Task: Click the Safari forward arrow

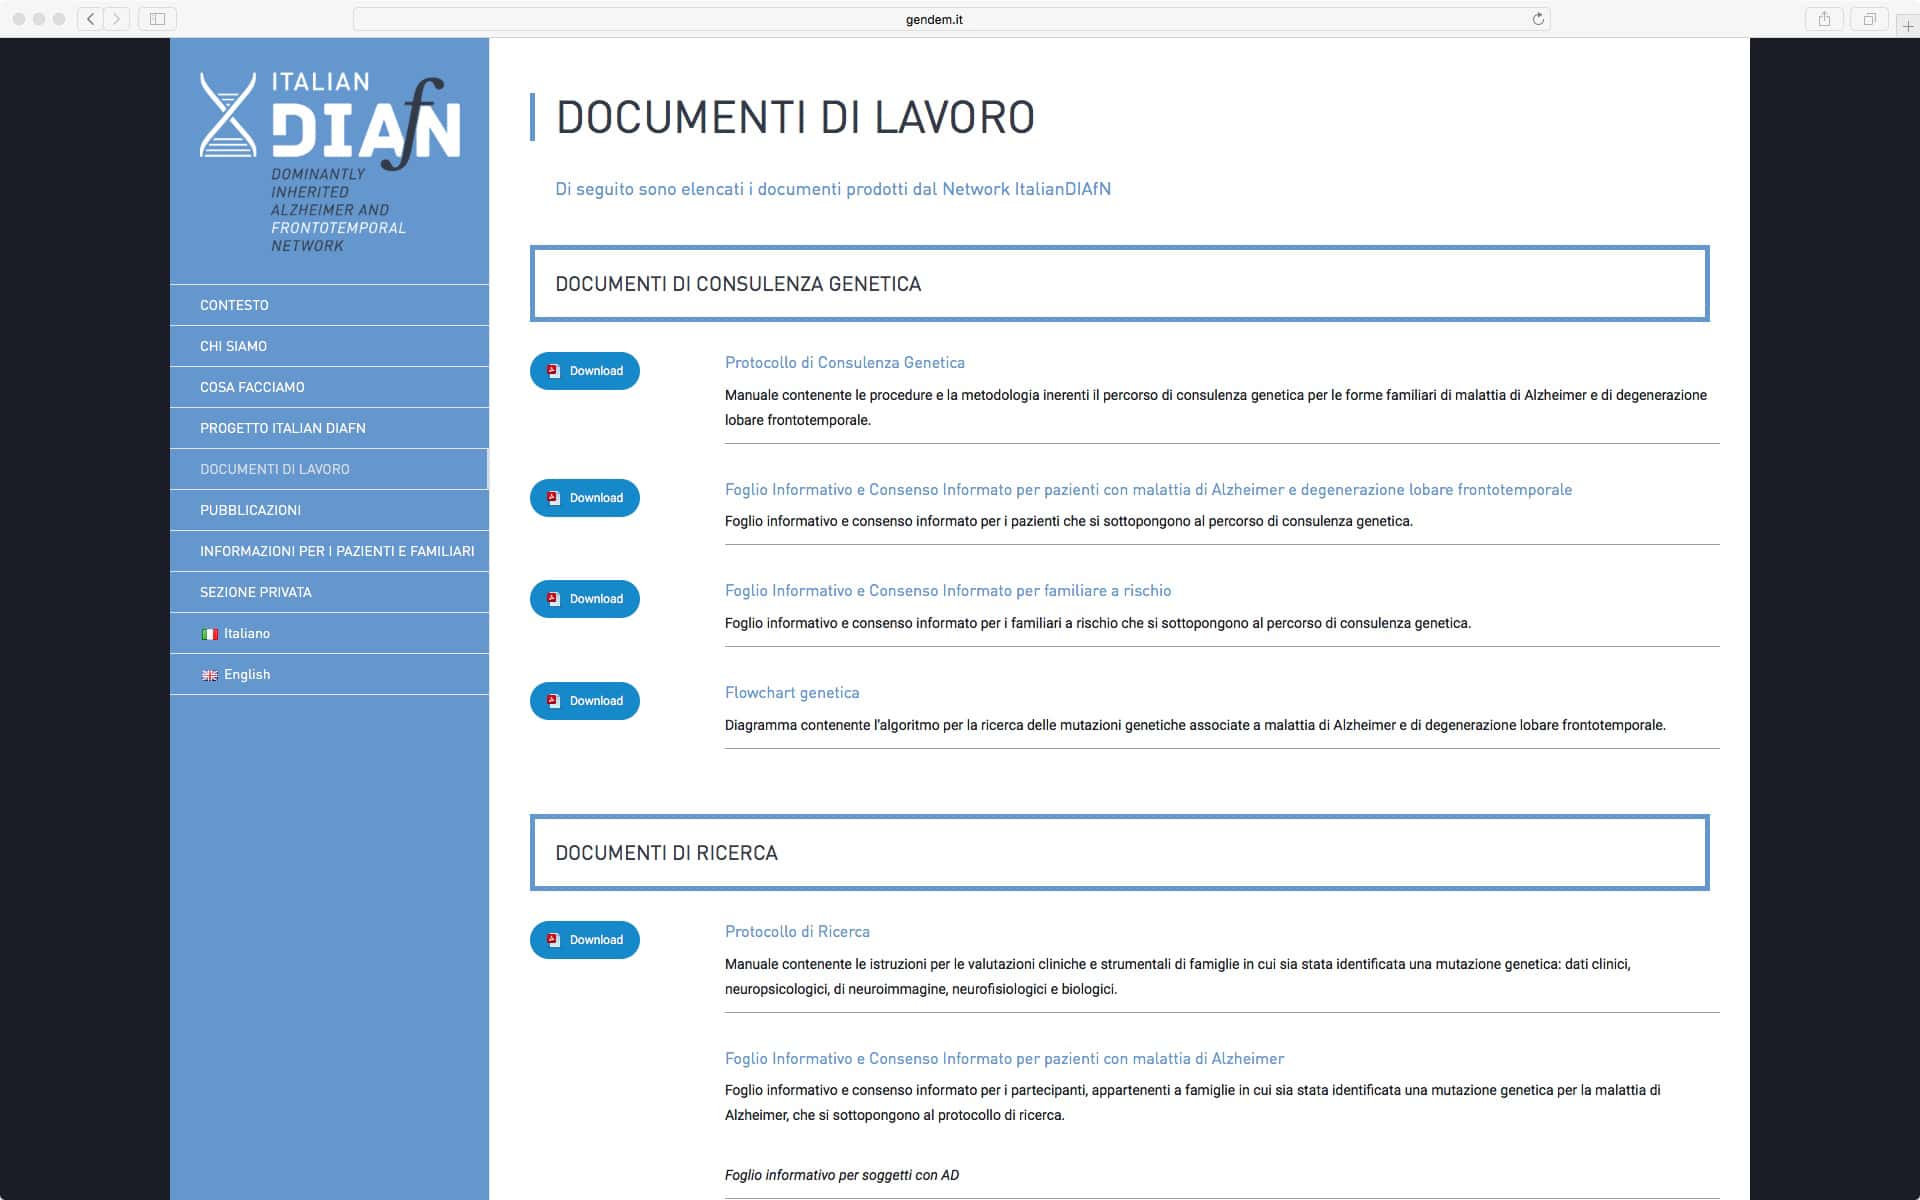Action: pos(117,19)
